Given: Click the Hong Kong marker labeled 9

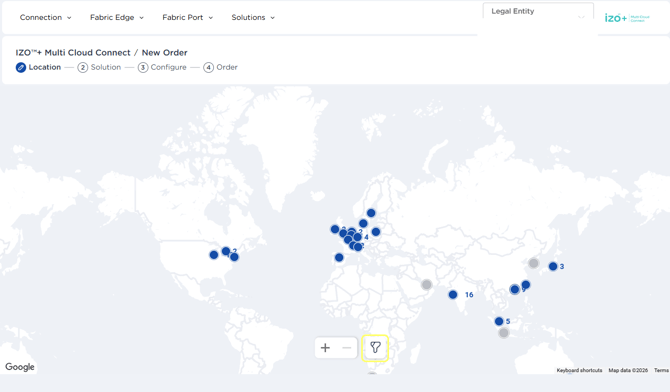Looking at the screenshot, I should (515, 289).
